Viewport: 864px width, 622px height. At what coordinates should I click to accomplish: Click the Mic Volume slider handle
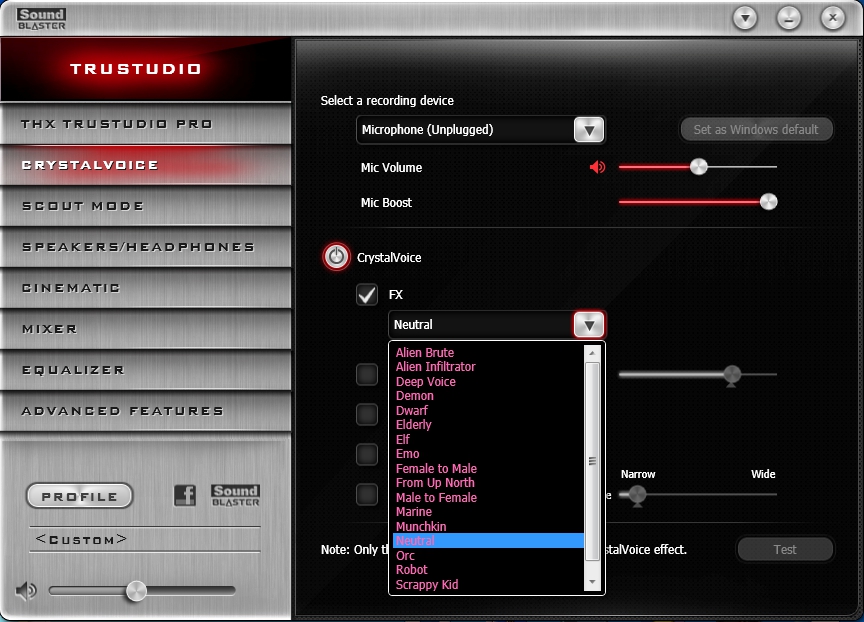tap(698, 166)
